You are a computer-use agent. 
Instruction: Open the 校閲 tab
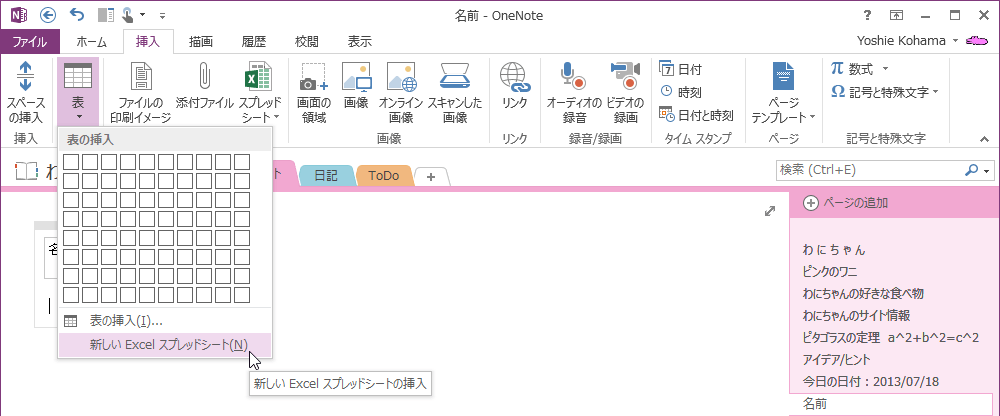click(307, 42)
